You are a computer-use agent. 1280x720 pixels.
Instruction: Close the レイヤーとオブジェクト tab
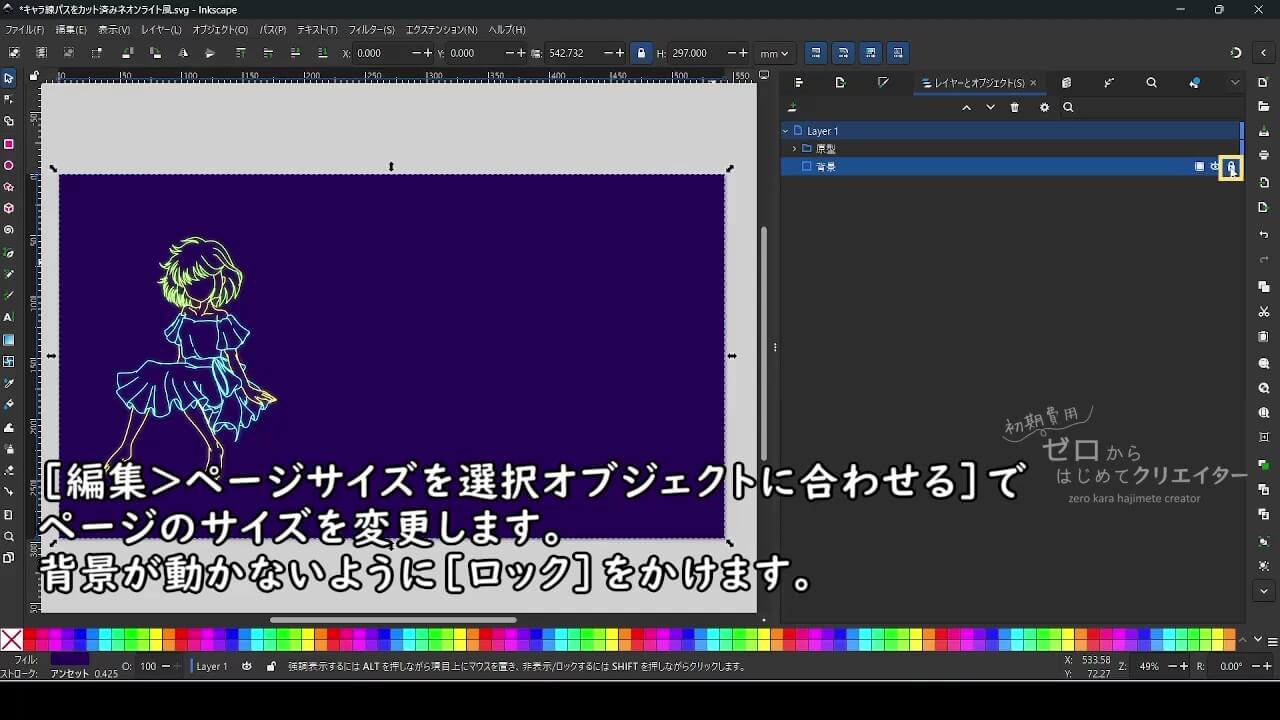point(1033,83)
